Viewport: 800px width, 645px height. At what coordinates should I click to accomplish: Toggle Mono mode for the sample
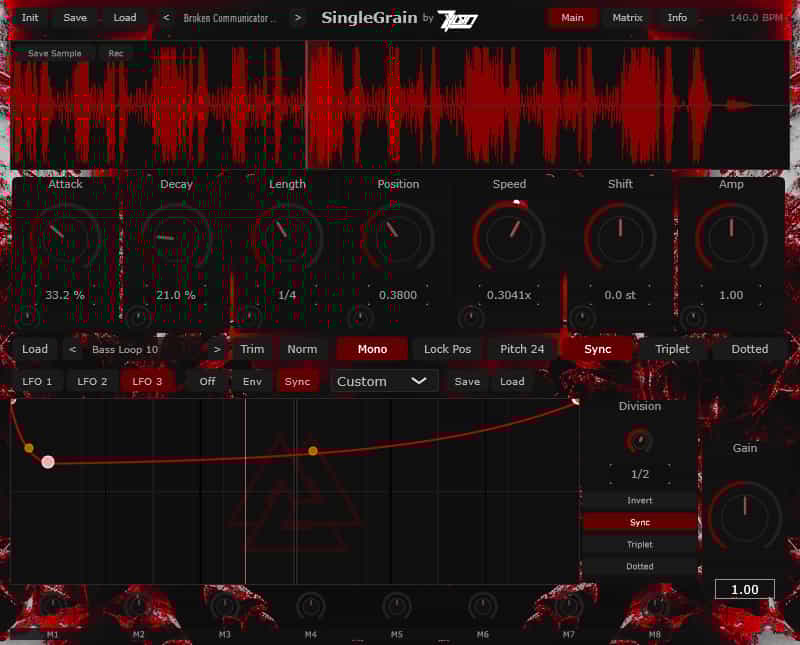pyautogui.click(x=371, y=348)
